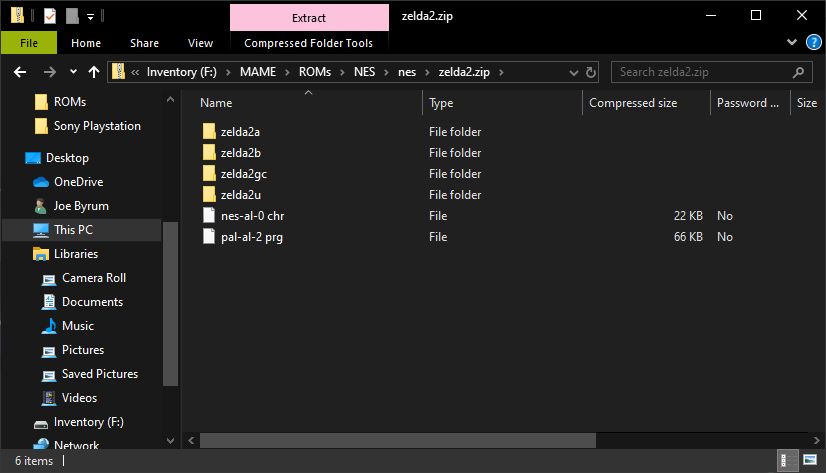Click the search magnifier icon
This screenshot has width=826, height=473.
pyautogui.click(x=799, y=72)
